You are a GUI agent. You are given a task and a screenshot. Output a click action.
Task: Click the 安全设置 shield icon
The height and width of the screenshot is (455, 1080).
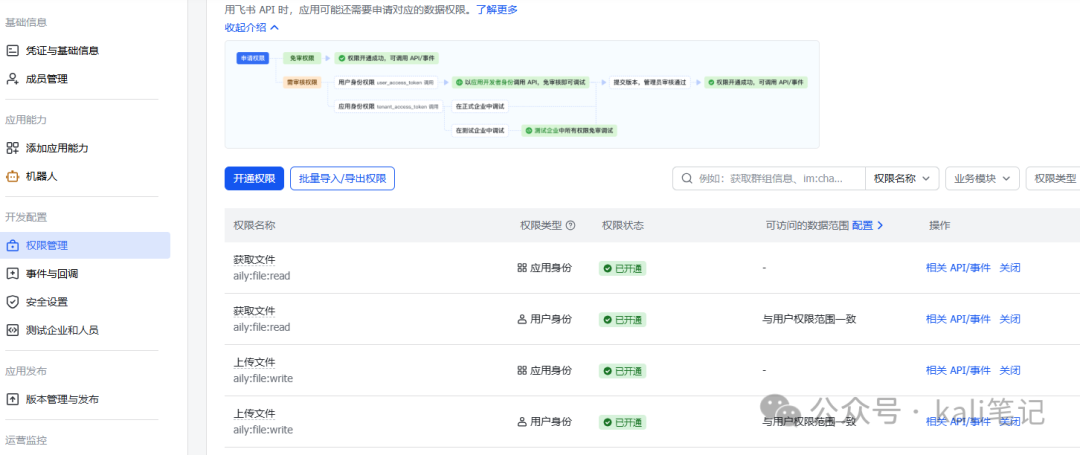(12, 301)
